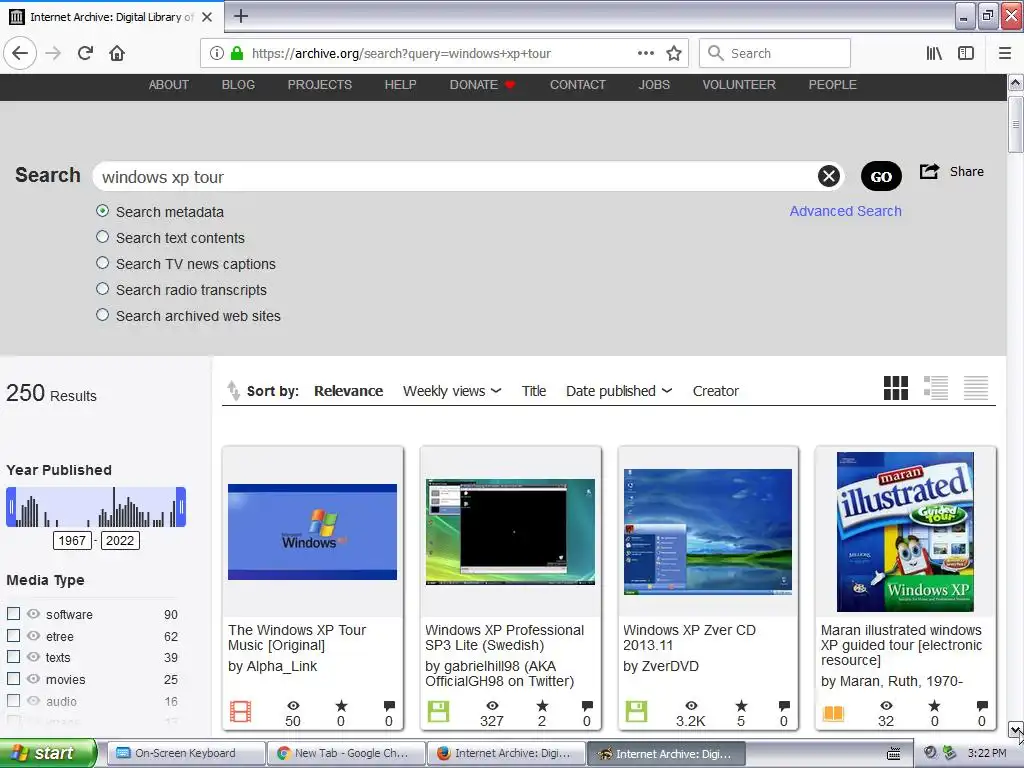Click the Windows Start button

[48, 753]
